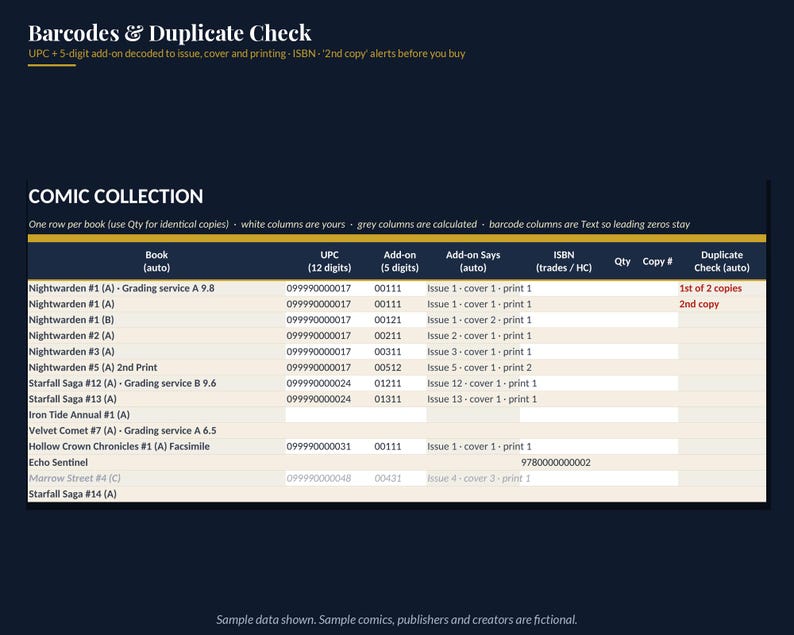Select 'Nightwarden #1 (A) · Grading service A 9.8' row
Screen dimensions: 794x635
coord(396,288)
